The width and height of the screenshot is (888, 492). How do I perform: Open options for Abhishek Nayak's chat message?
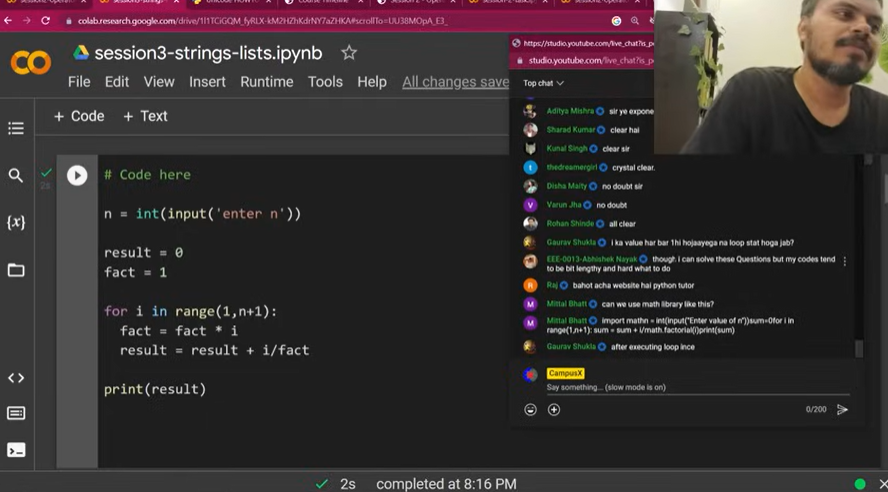(x=844, y=262)
